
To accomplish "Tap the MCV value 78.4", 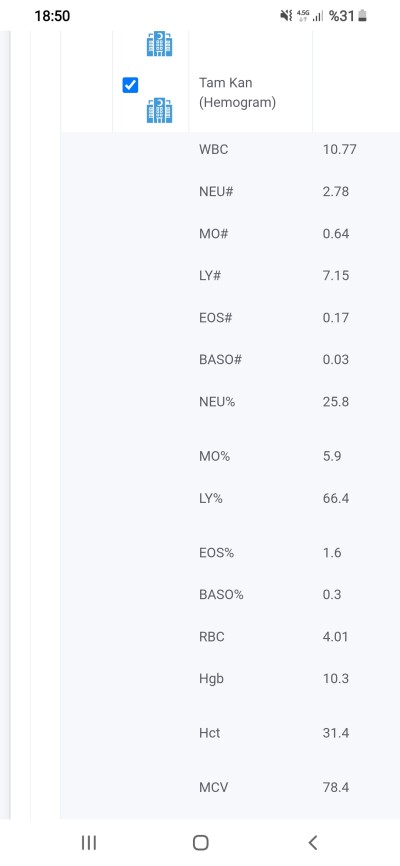I will pos(335,788).
